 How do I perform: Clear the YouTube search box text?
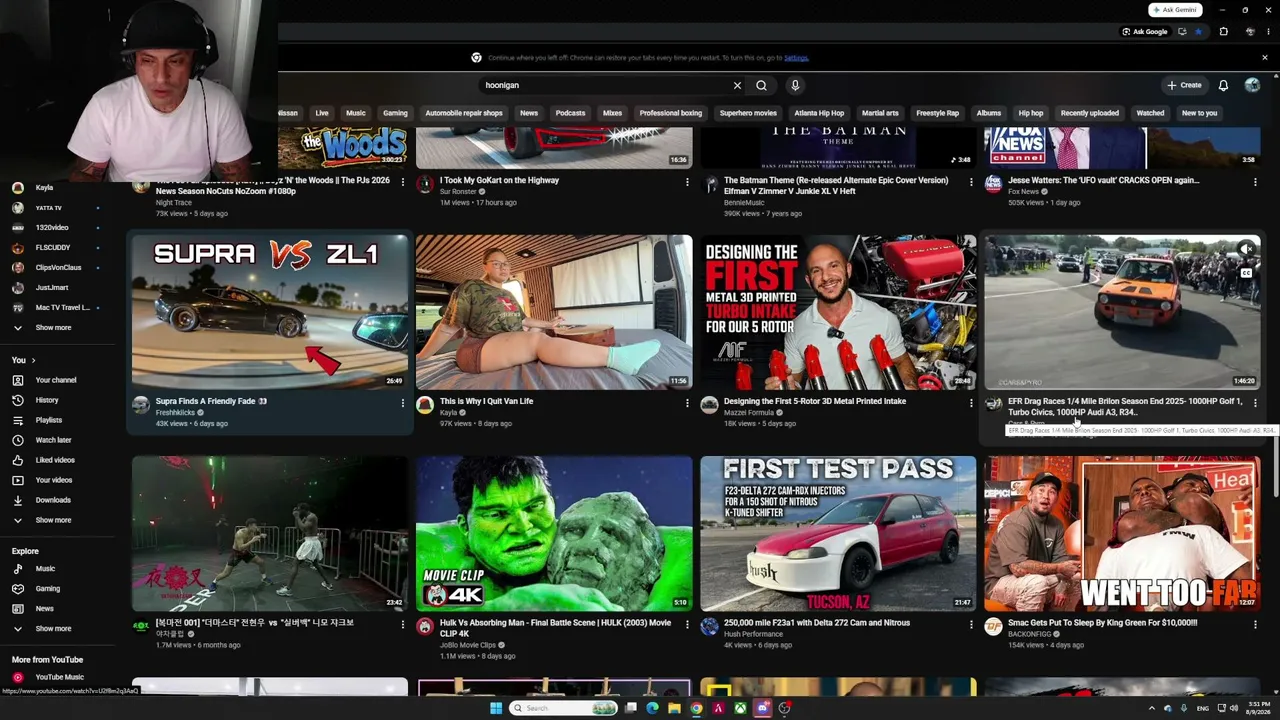click(x=737, y=86)
